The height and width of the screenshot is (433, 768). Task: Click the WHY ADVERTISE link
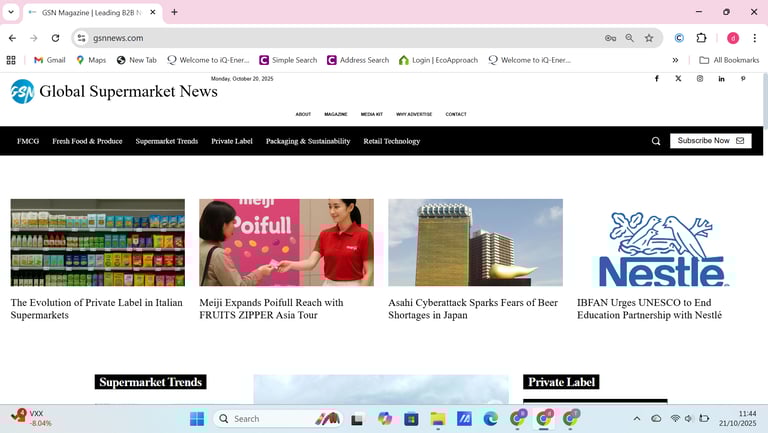click(414, 114)
